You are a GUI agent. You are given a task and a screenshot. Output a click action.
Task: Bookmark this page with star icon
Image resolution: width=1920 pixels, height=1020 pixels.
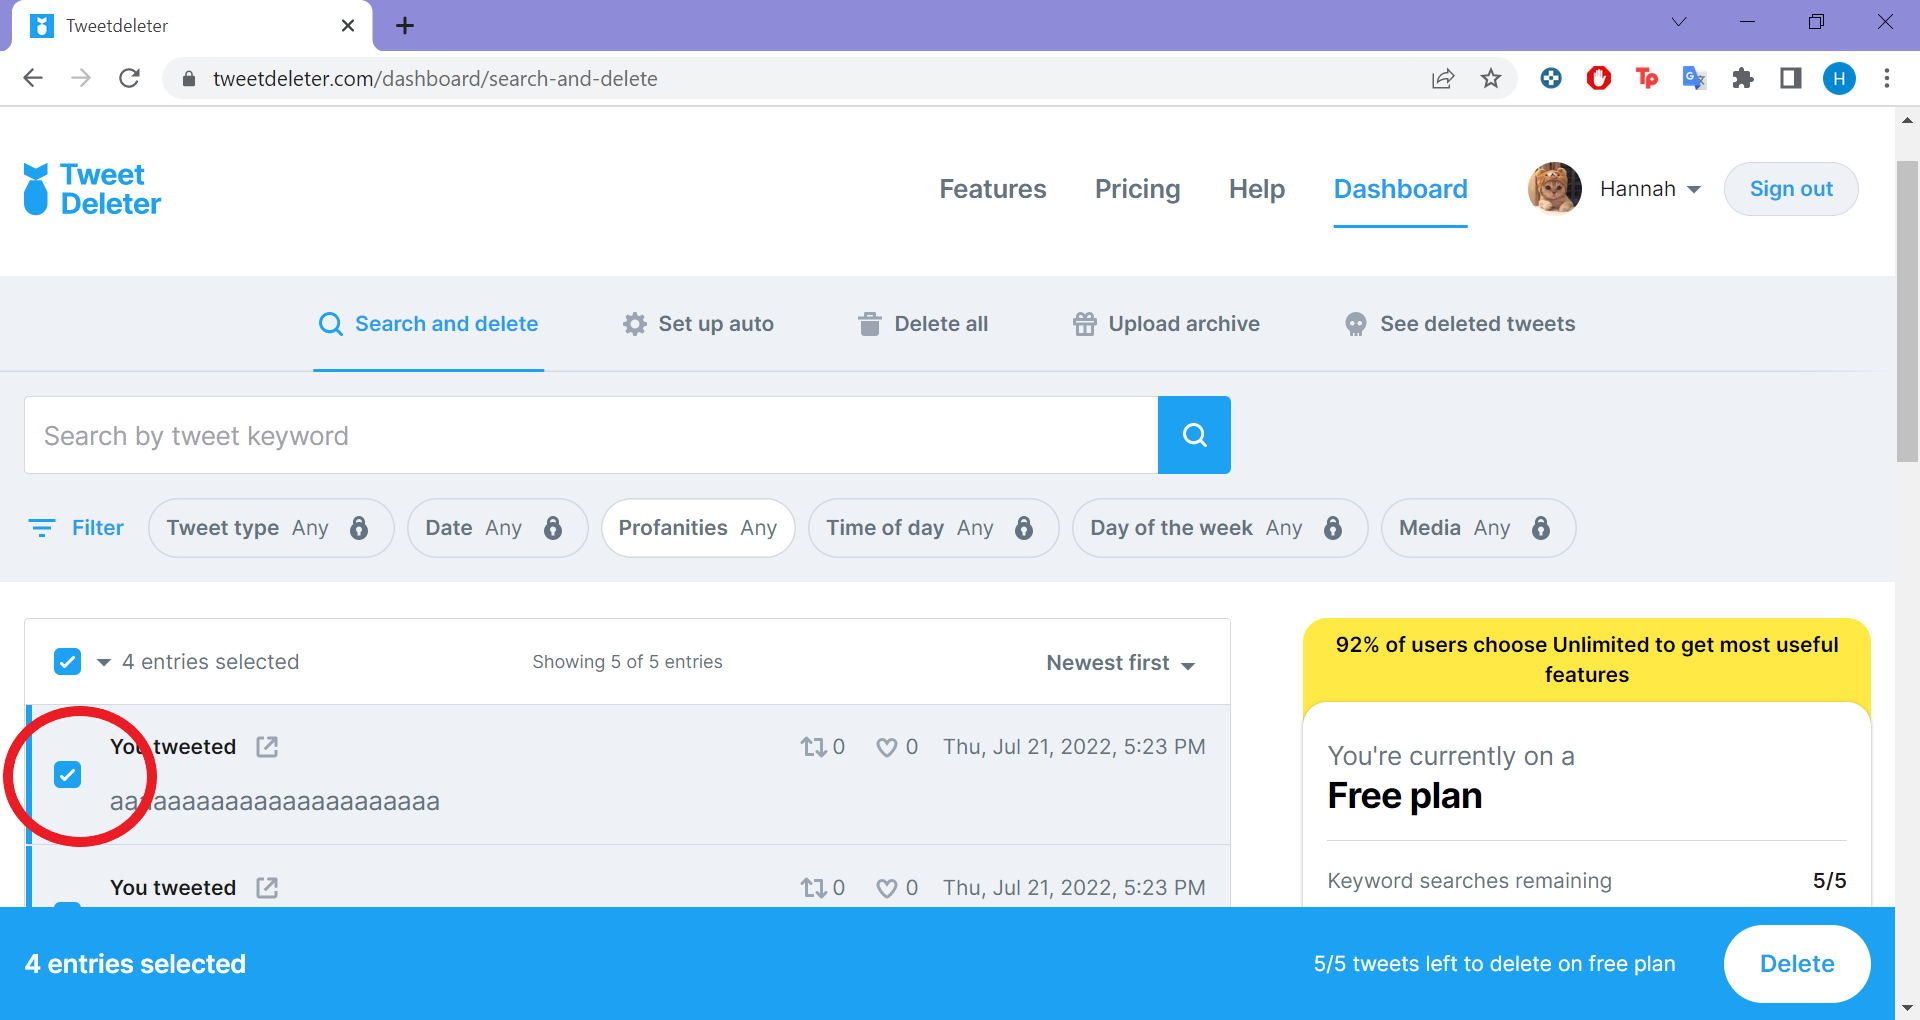(x=1491, y=79)
